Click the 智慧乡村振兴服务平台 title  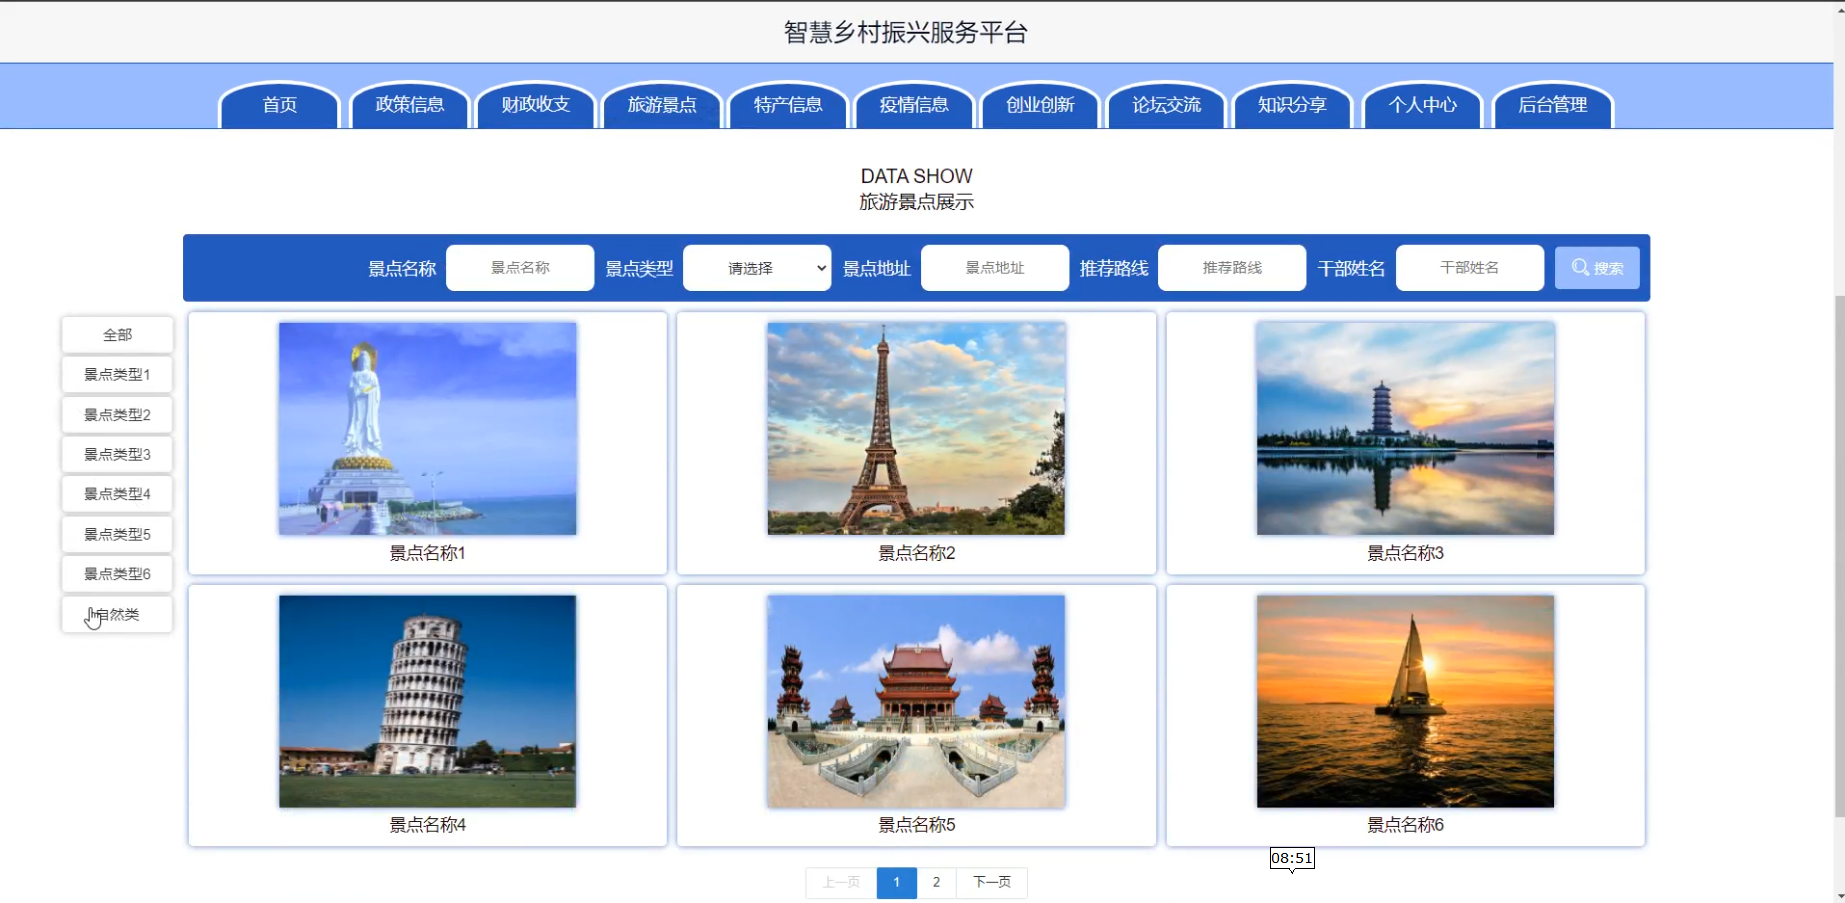[x=905, y=33]
